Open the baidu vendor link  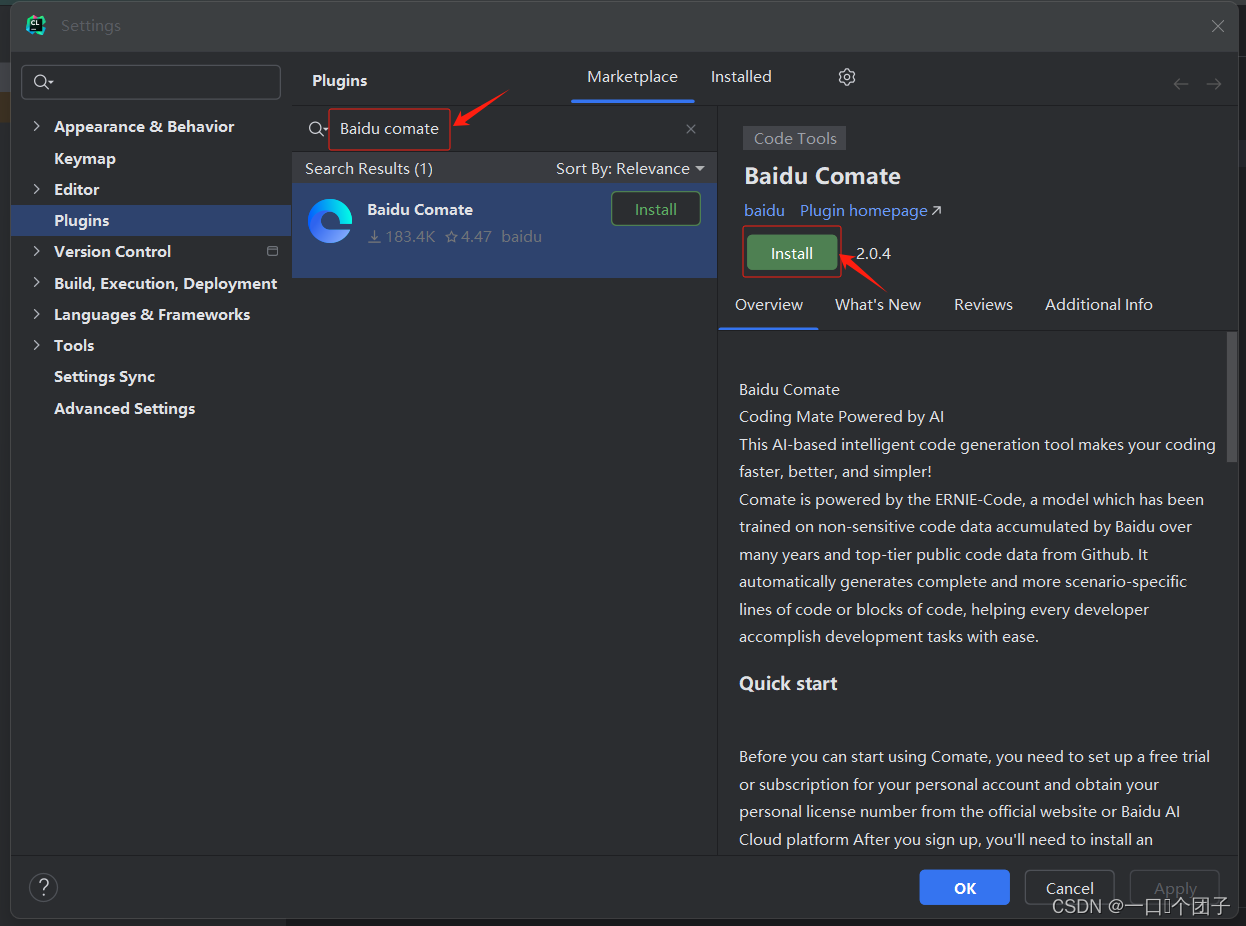point(764,211)
